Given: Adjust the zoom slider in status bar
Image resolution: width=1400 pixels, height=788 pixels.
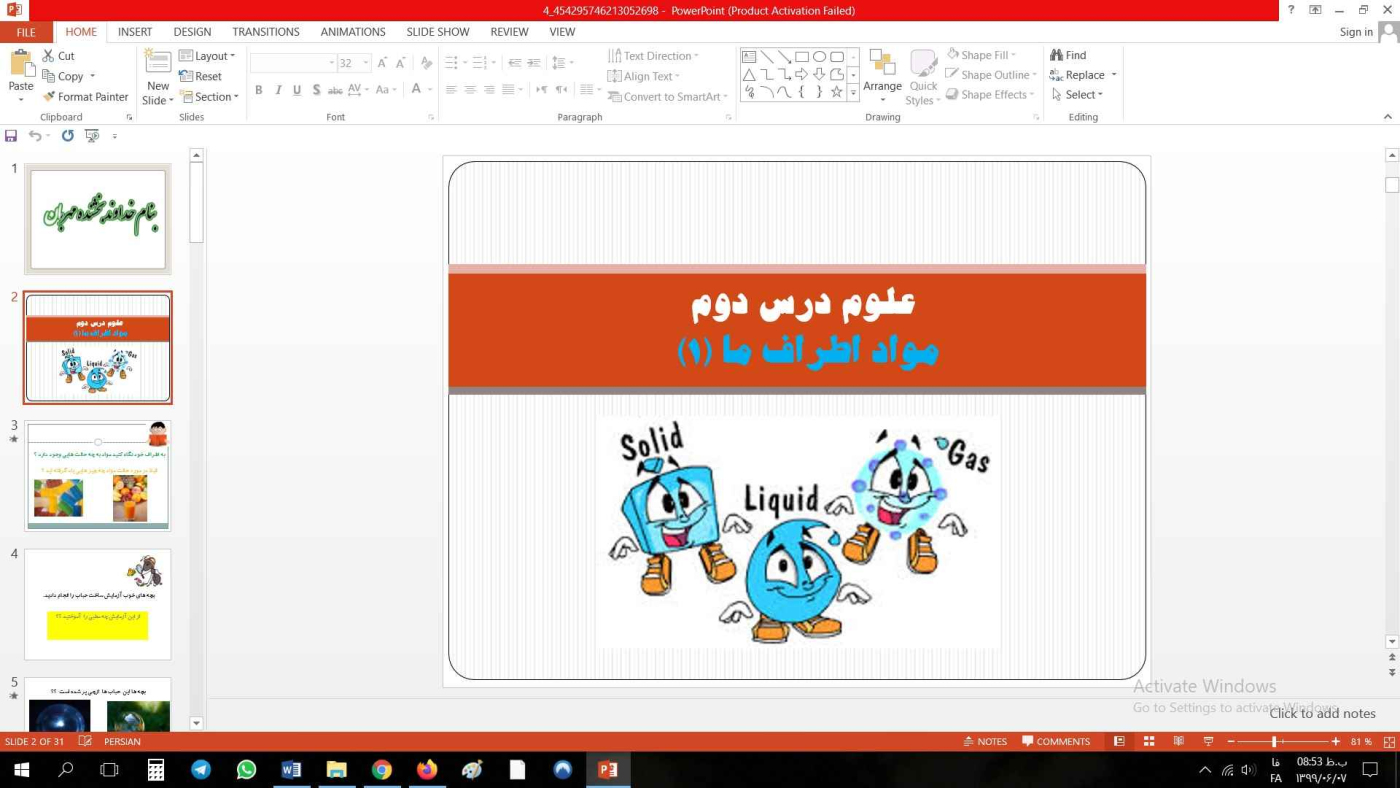Looking at the screenshot, I should click(1274, 742).
